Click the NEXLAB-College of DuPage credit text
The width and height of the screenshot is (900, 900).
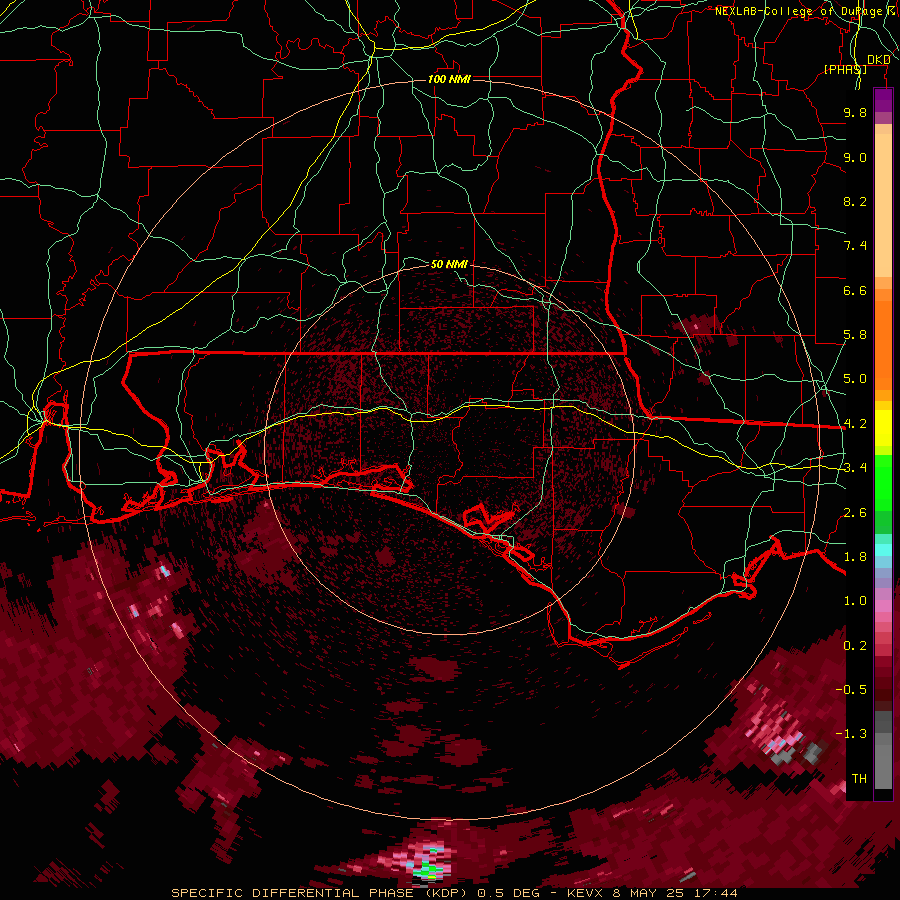click(x=802, y=11)
